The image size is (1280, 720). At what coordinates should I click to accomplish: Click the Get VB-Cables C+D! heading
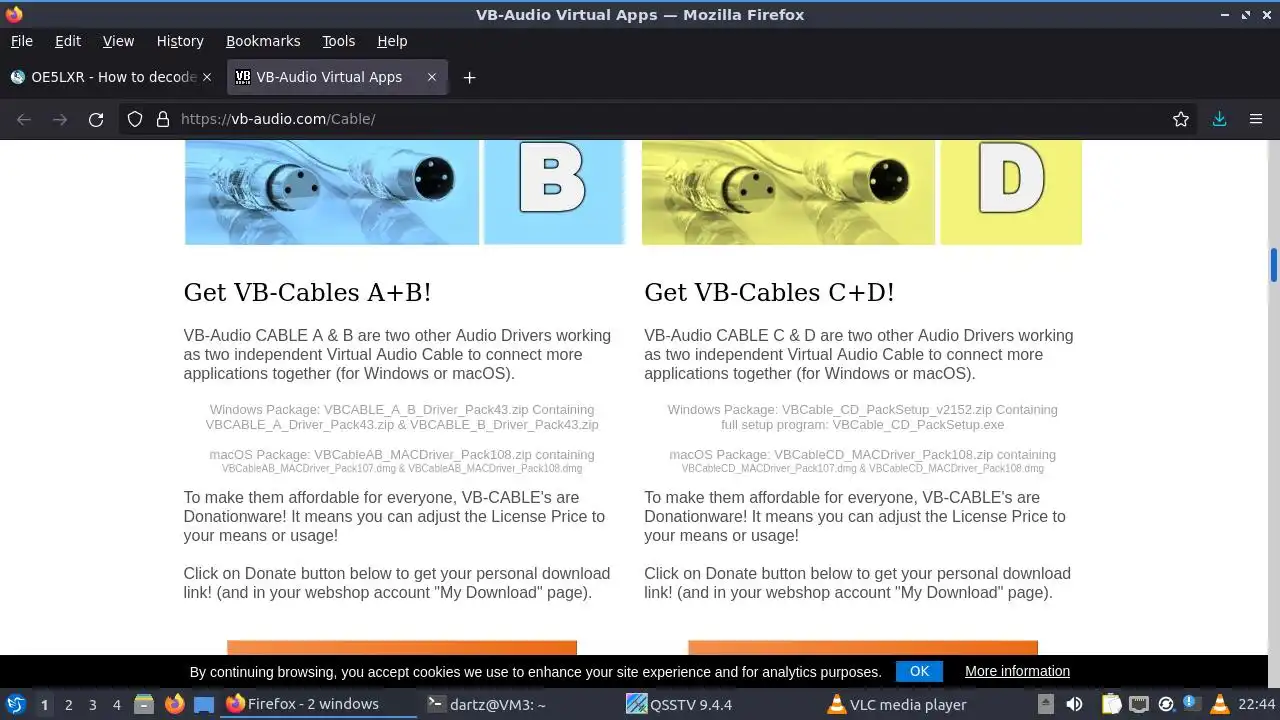(769, 292)
